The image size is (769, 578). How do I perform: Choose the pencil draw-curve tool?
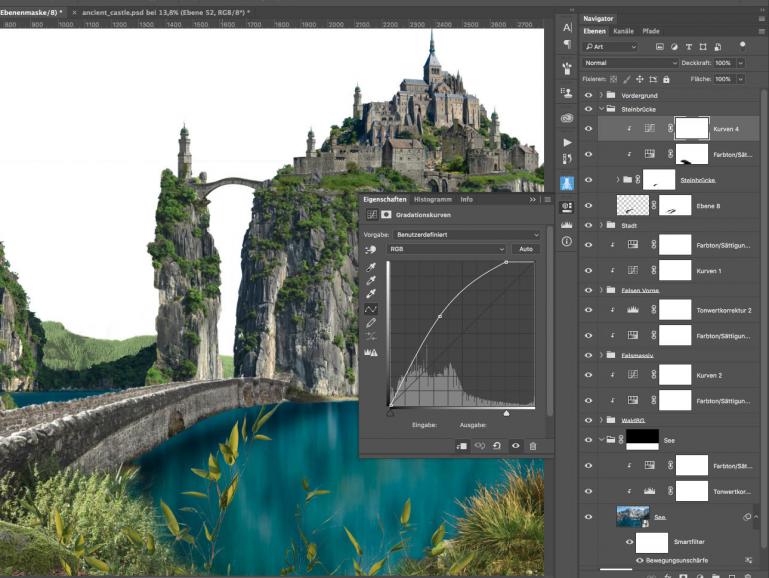[x=372, y=323]
